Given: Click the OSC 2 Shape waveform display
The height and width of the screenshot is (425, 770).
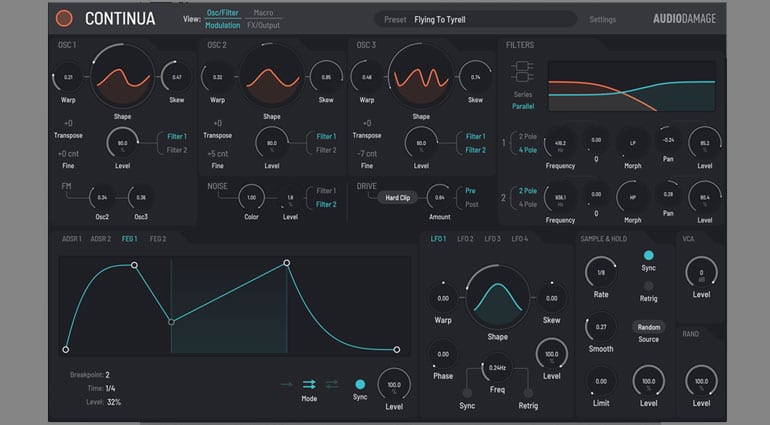Looking at the screenshot, I should point(272,77).
